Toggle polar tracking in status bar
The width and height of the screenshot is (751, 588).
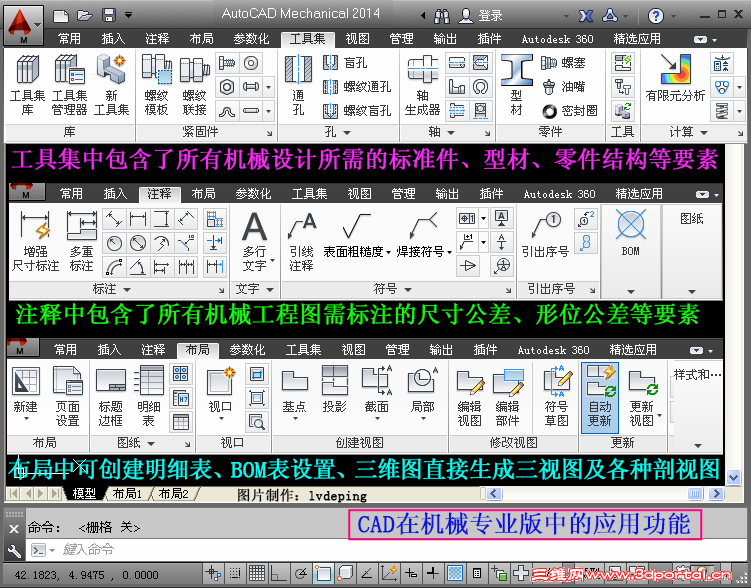pyautogui.click(x=301, y=573)
